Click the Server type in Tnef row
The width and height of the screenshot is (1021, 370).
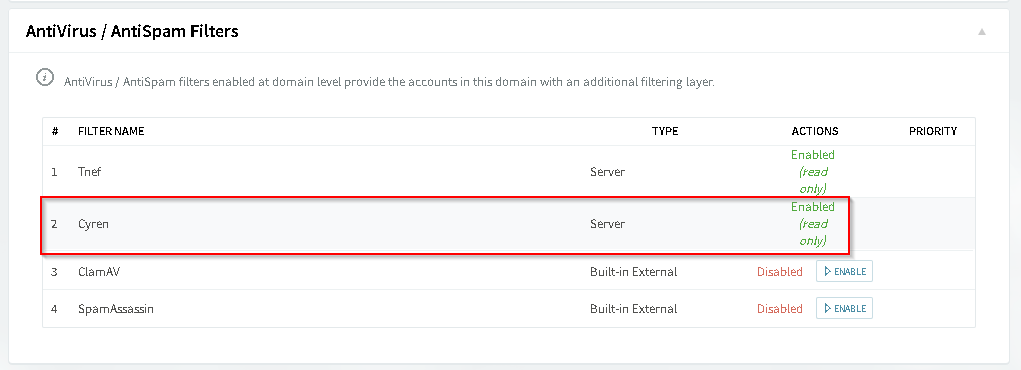[608, 172]
